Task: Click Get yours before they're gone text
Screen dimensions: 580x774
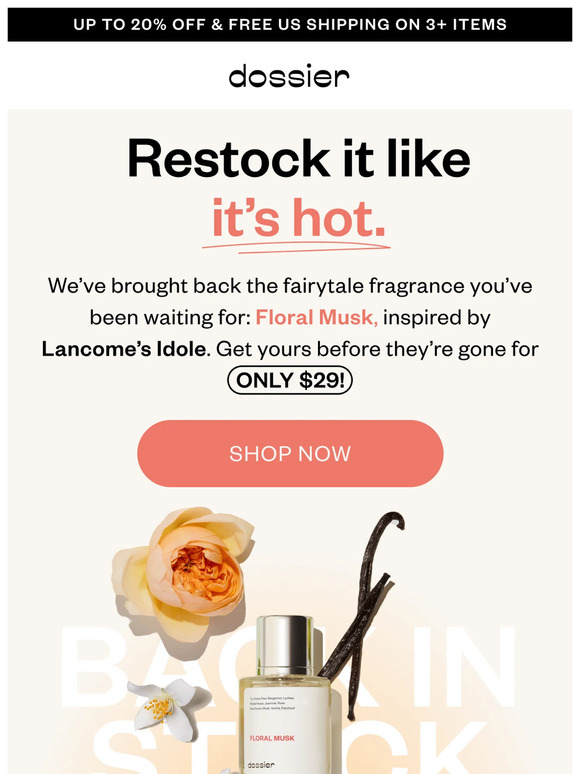Action: [x=377, y=349]
